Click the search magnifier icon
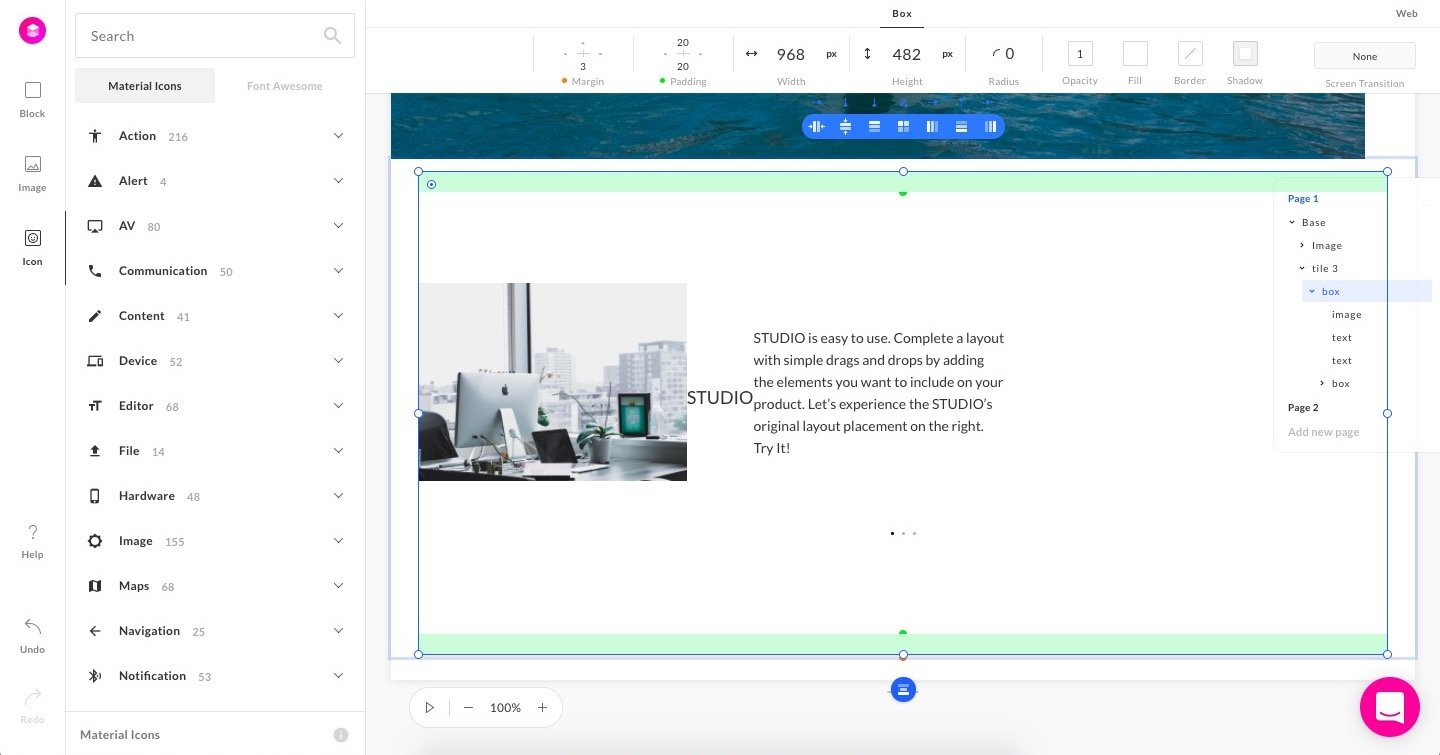The image size is (1440, 755). (x=332, y=36)
